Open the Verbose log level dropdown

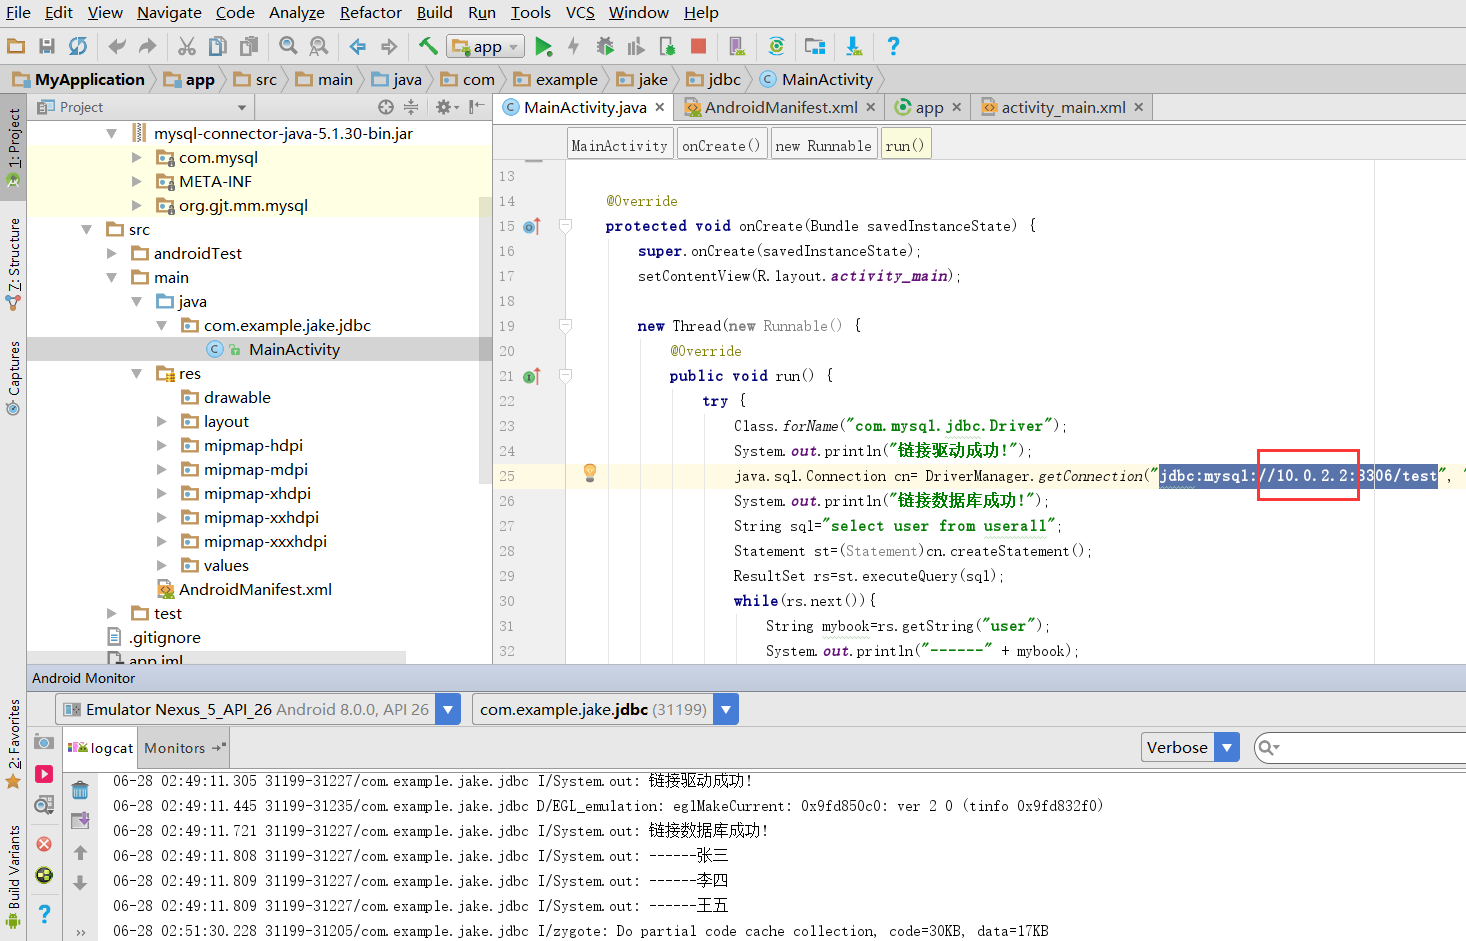(1191, 747)
